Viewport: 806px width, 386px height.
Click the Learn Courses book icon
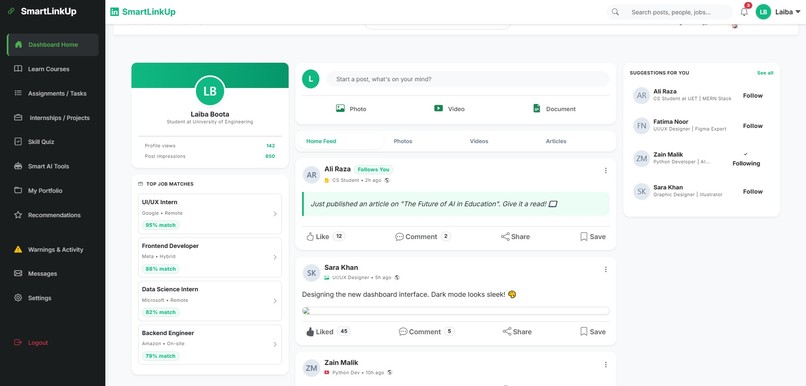[18, 69]
